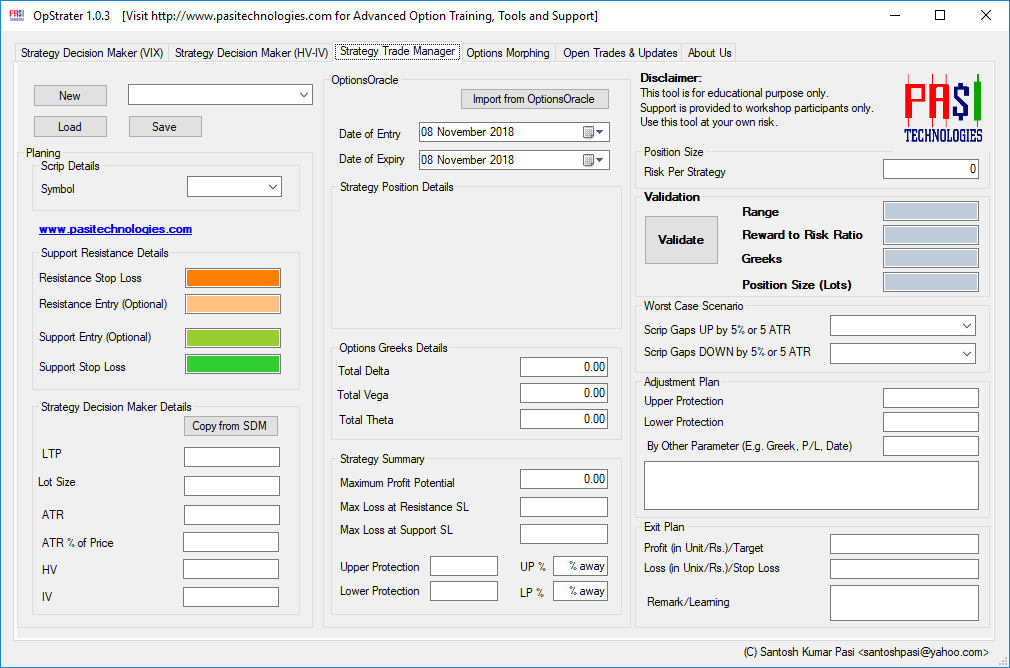Open the About Us tab
1010x668 pixels.
[x=709, y=53]
